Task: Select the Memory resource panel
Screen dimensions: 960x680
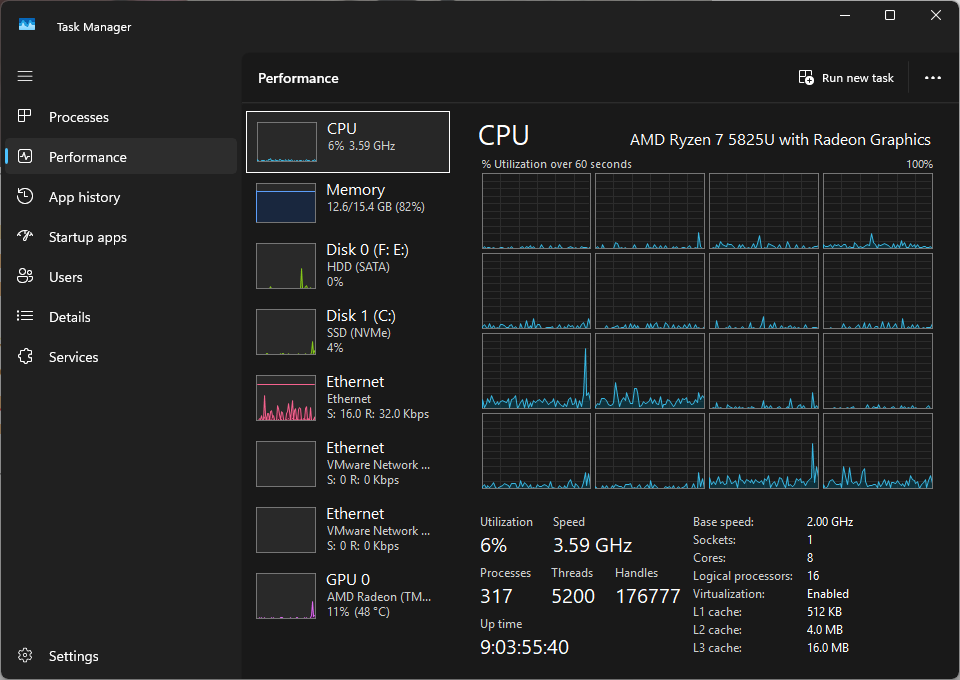Action: pos(348,202)
